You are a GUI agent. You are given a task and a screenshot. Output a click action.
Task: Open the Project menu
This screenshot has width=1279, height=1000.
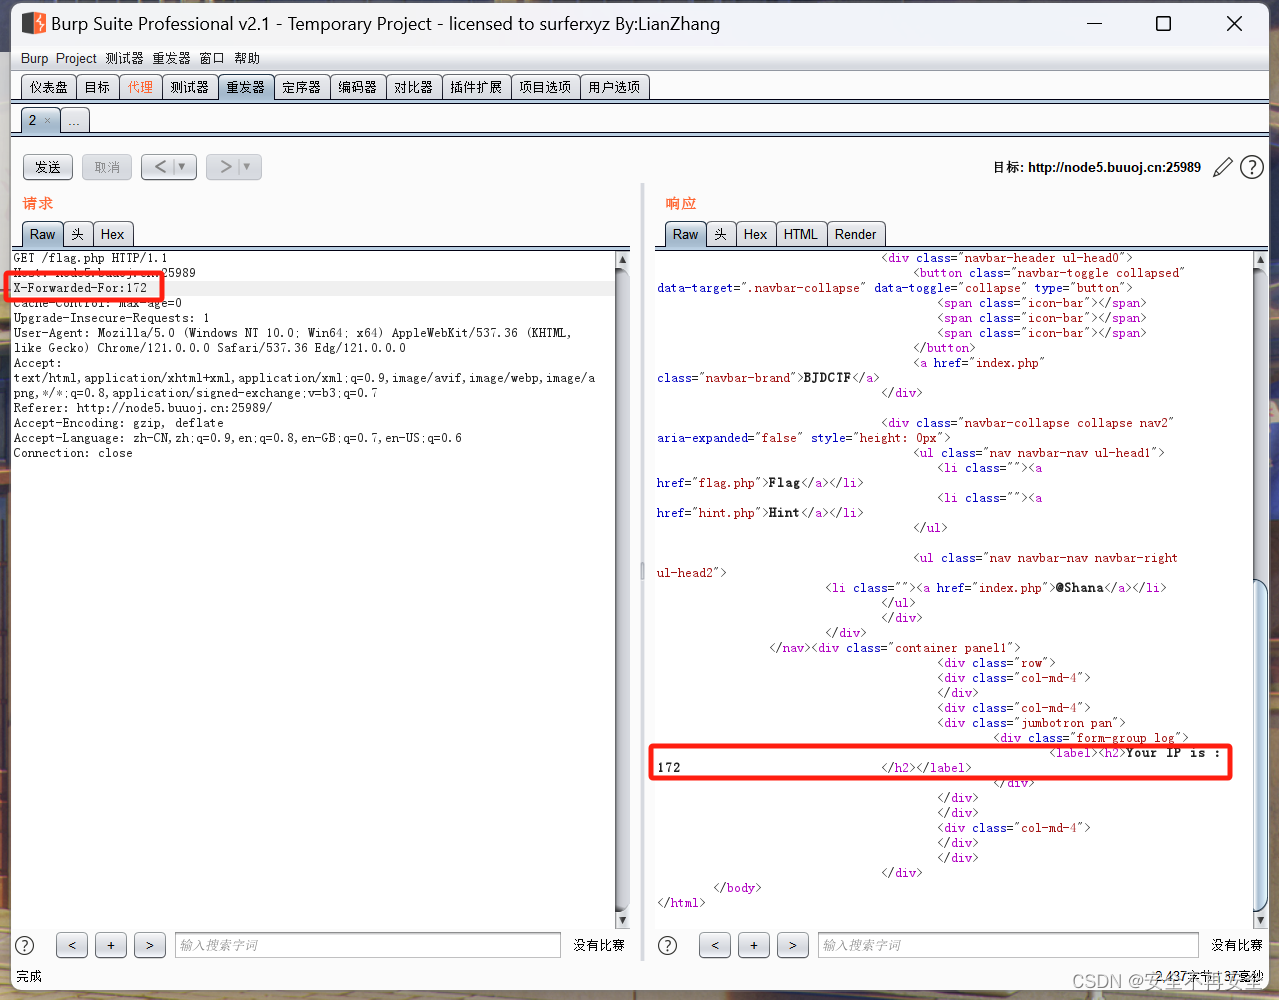pos(76,58)
